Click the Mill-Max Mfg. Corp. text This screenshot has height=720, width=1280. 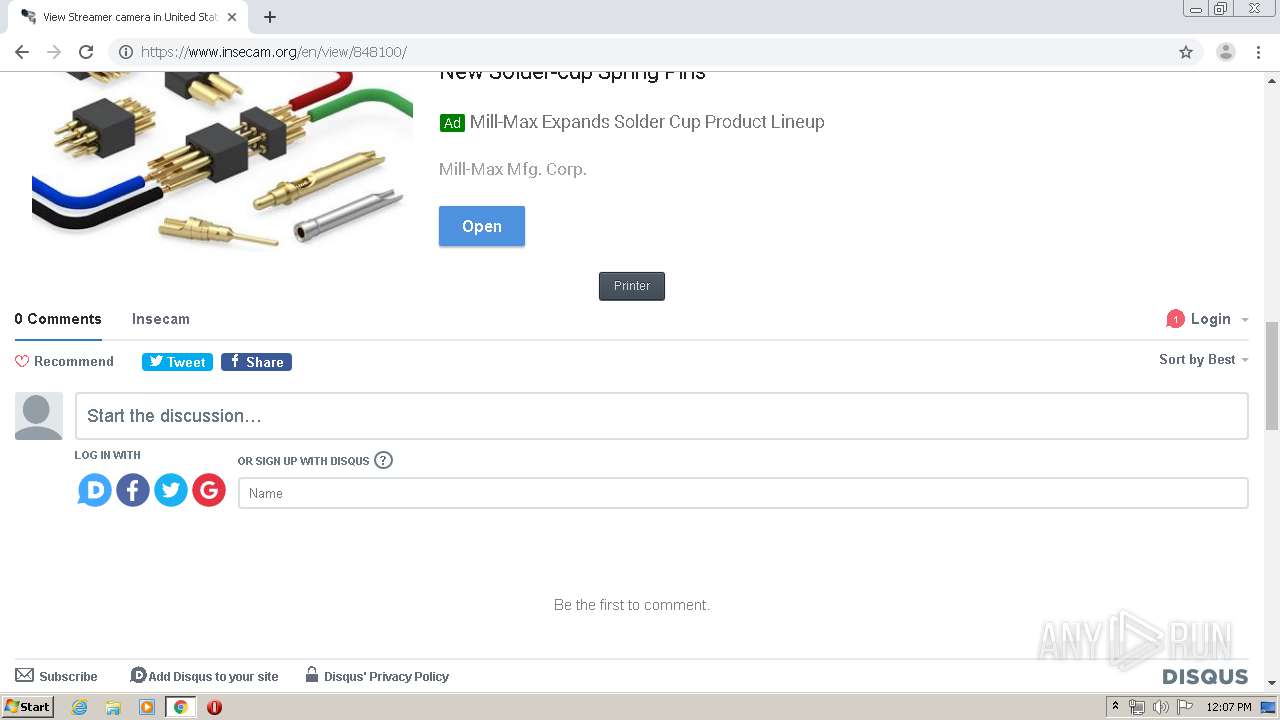513,169
